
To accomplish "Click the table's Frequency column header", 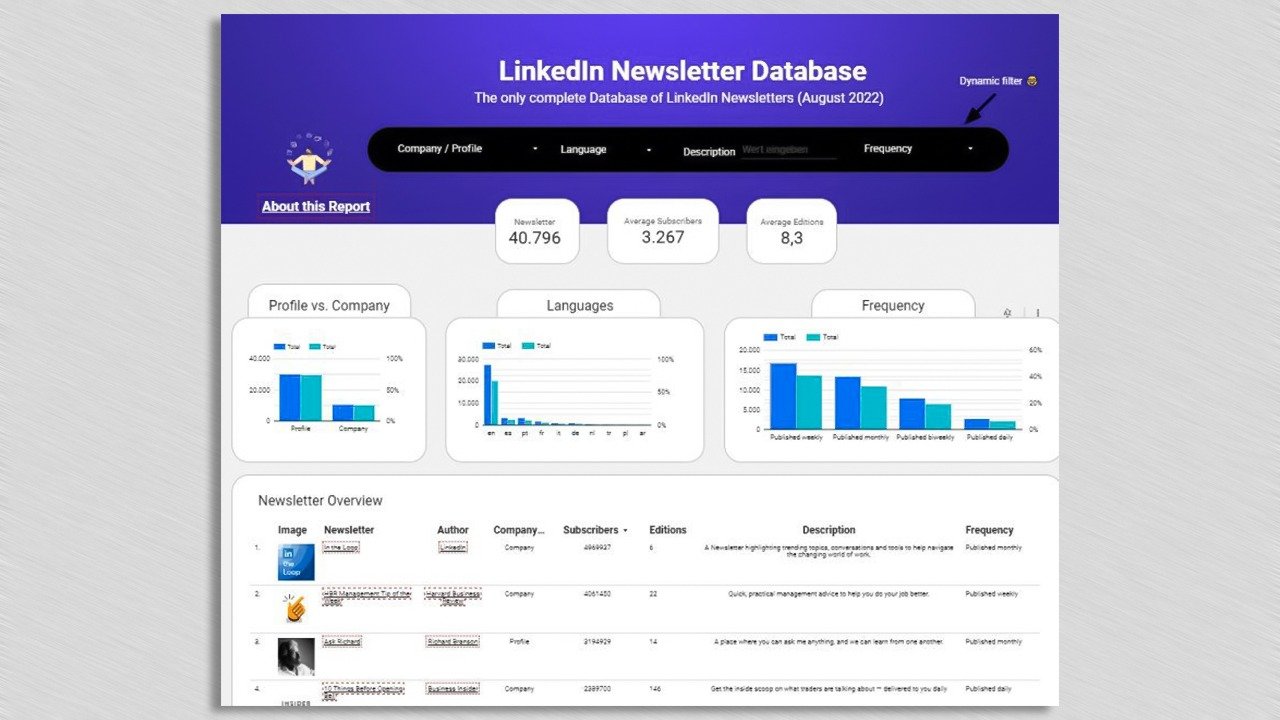I will tap(989, 530).
